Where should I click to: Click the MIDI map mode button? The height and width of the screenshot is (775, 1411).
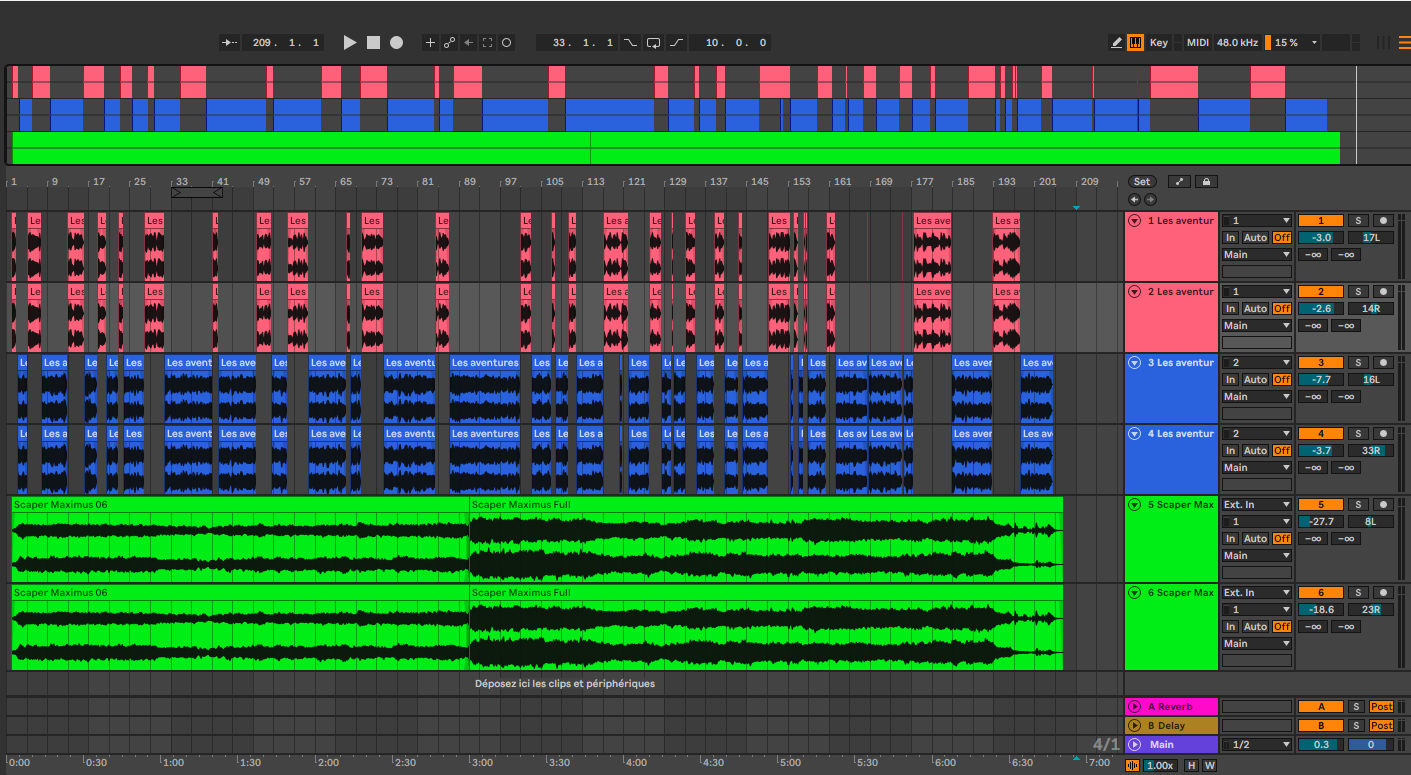[1197, 42]
